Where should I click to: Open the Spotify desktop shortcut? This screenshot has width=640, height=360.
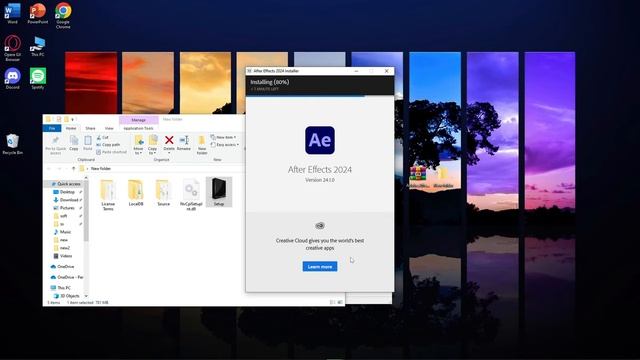[38, 78]
